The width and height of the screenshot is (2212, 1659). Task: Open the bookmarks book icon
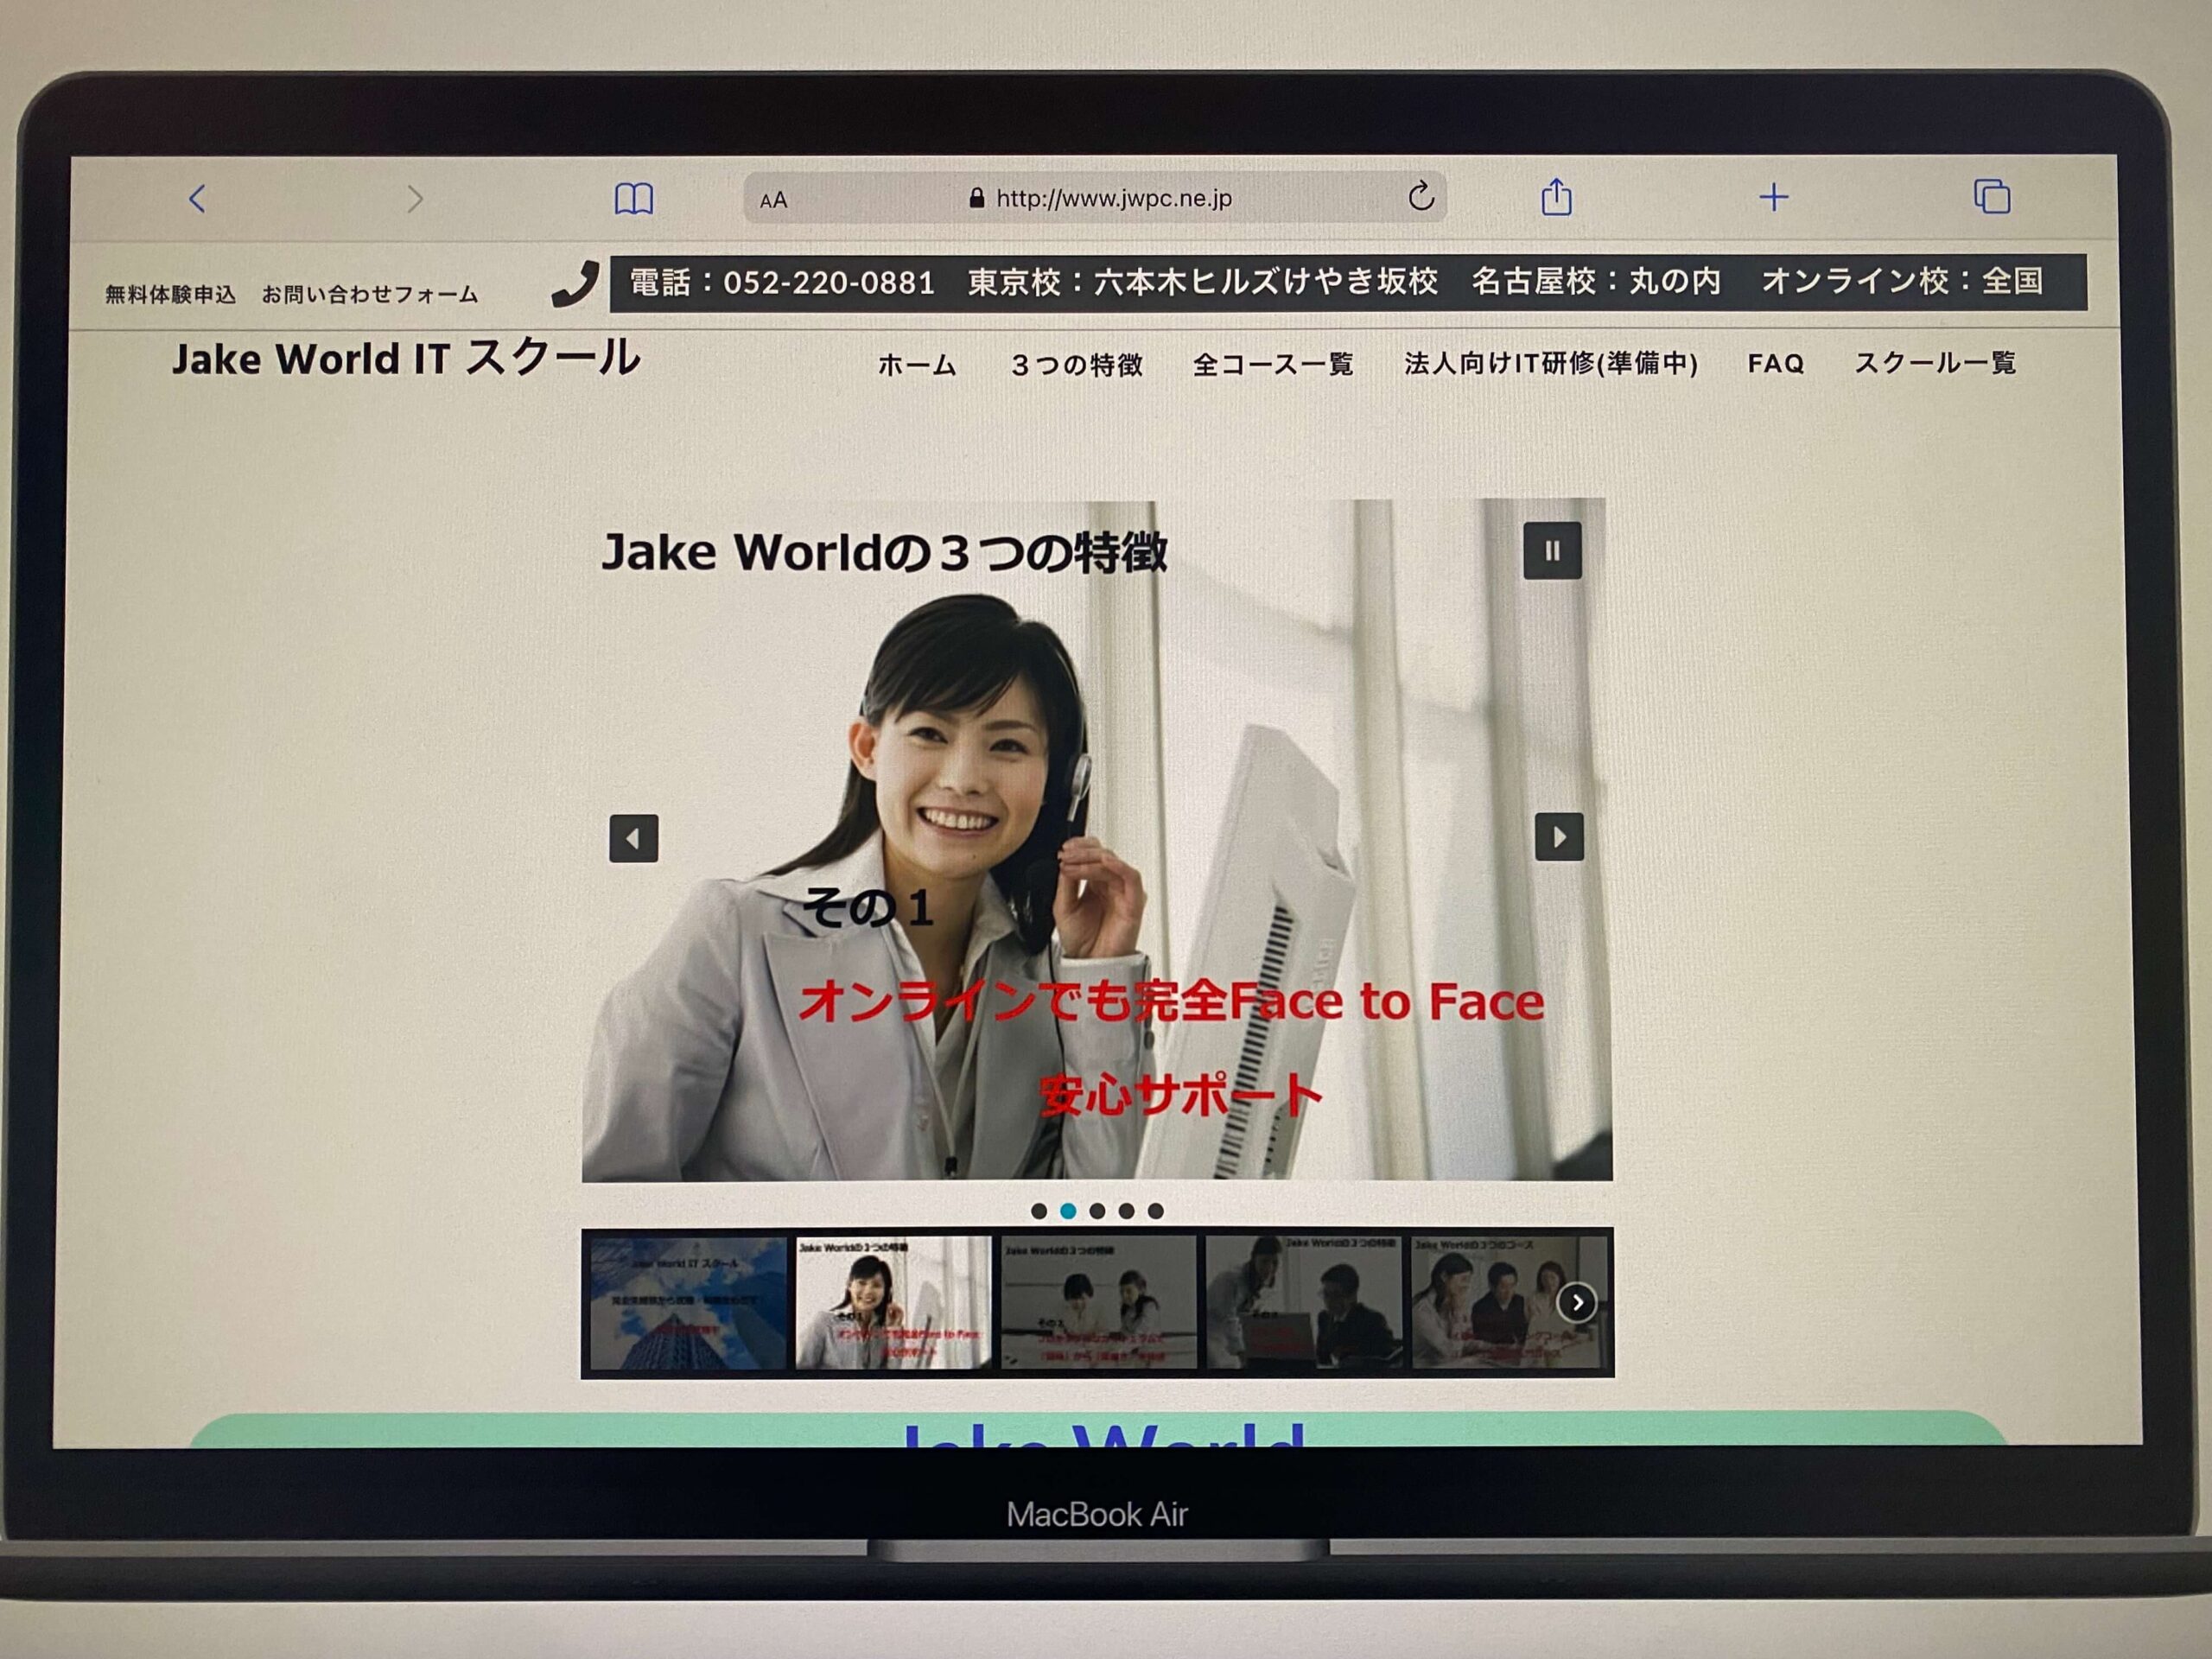[x=633, y=199]
